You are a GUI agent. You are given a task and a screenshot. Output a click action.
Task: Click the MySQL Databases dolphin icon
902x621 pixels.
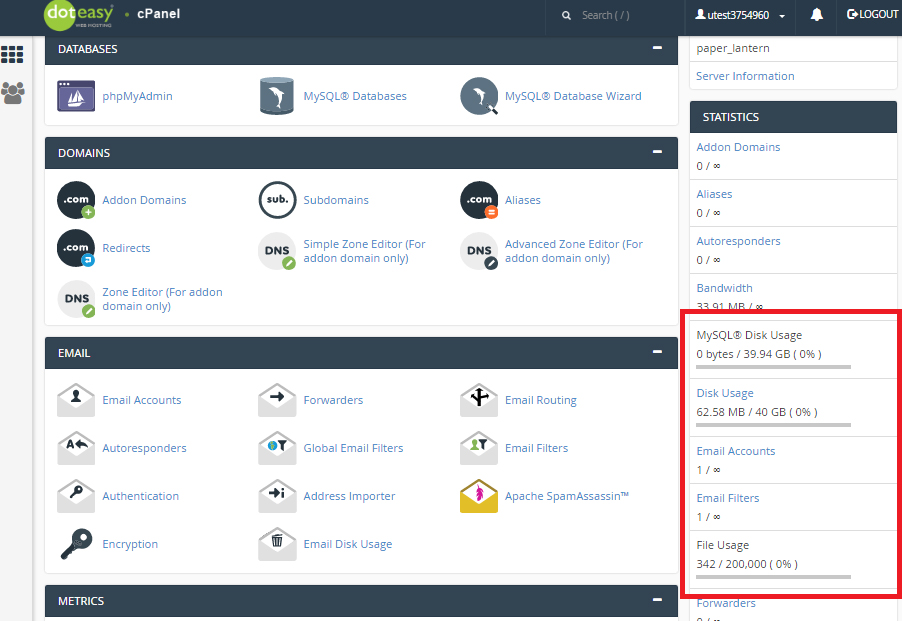(x=277, y=96)
